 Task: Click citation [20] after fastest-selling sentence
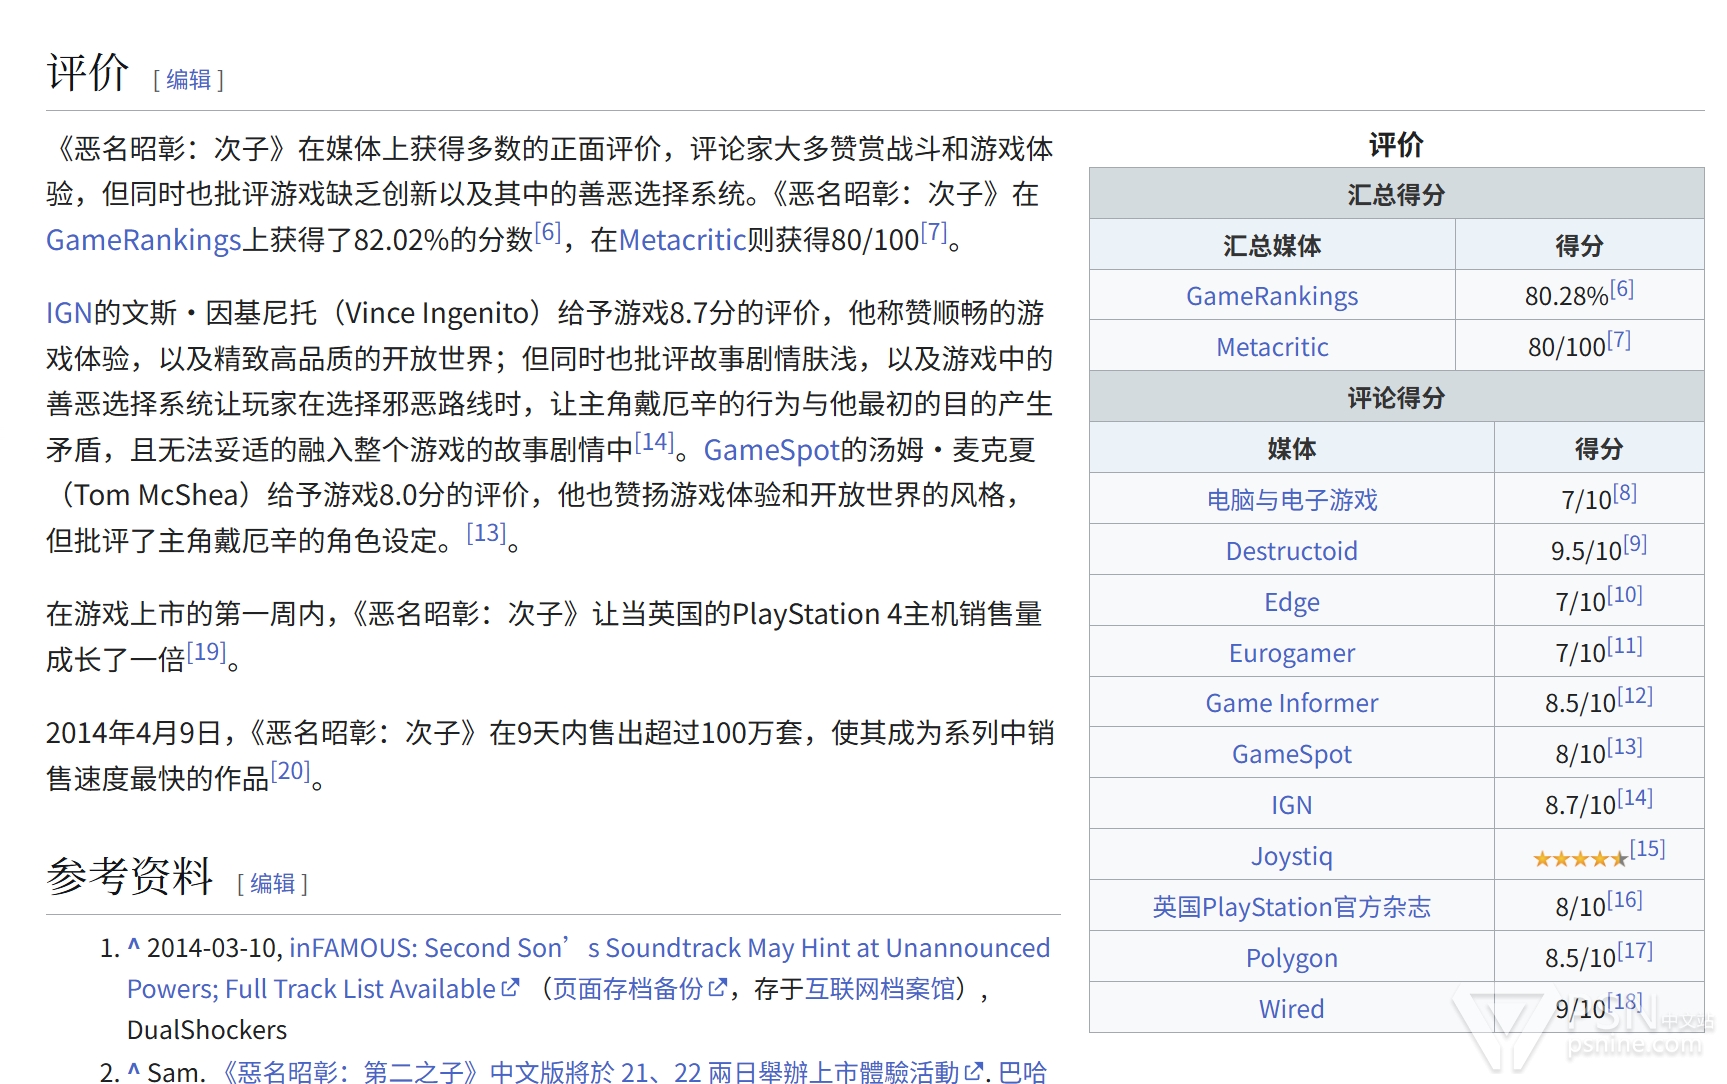click(x=290, y=772)
